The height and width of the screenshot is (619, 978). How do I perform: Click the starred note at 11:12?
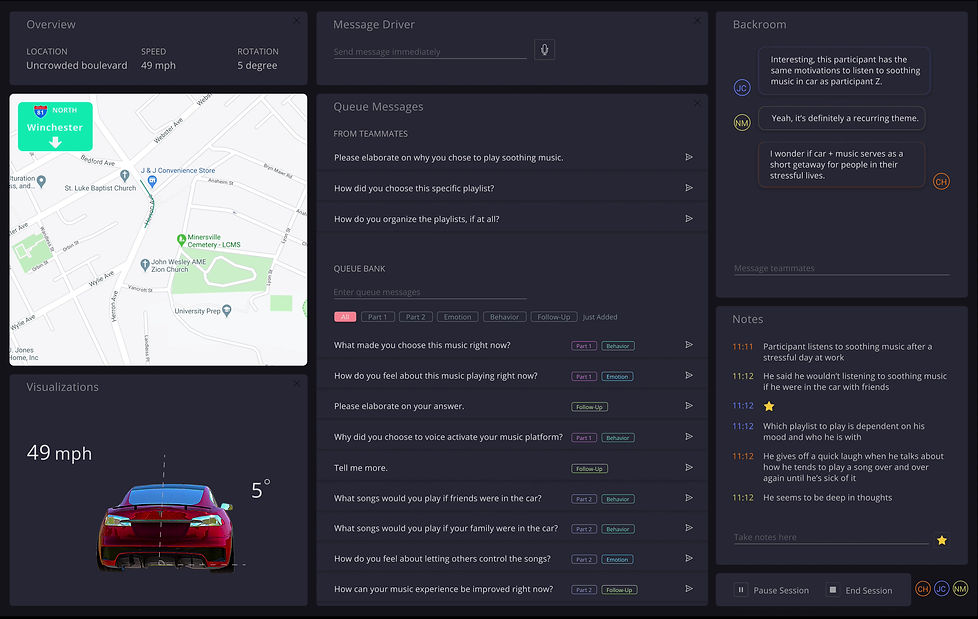point(769,406)
